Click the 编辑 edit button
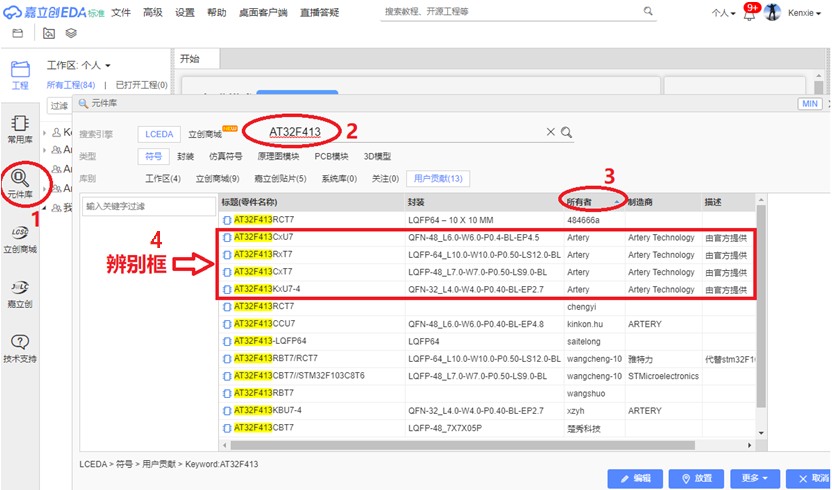832x490 pixels. click(x=635, y=478)
